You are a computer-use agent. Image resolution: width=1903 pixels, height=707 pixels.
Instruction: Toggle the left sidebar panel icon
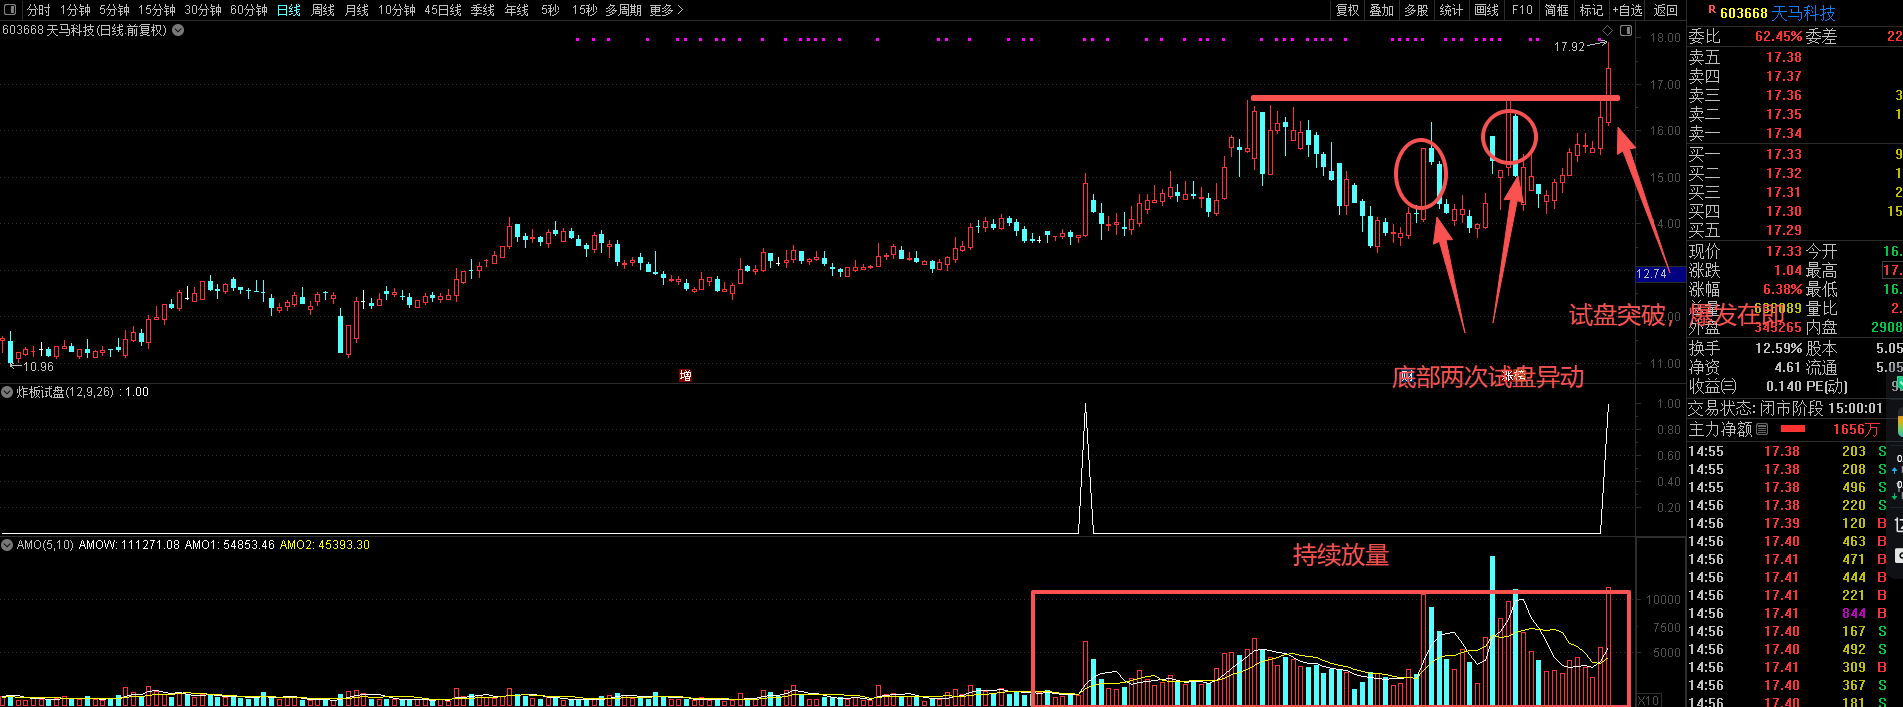pos(10,10)
